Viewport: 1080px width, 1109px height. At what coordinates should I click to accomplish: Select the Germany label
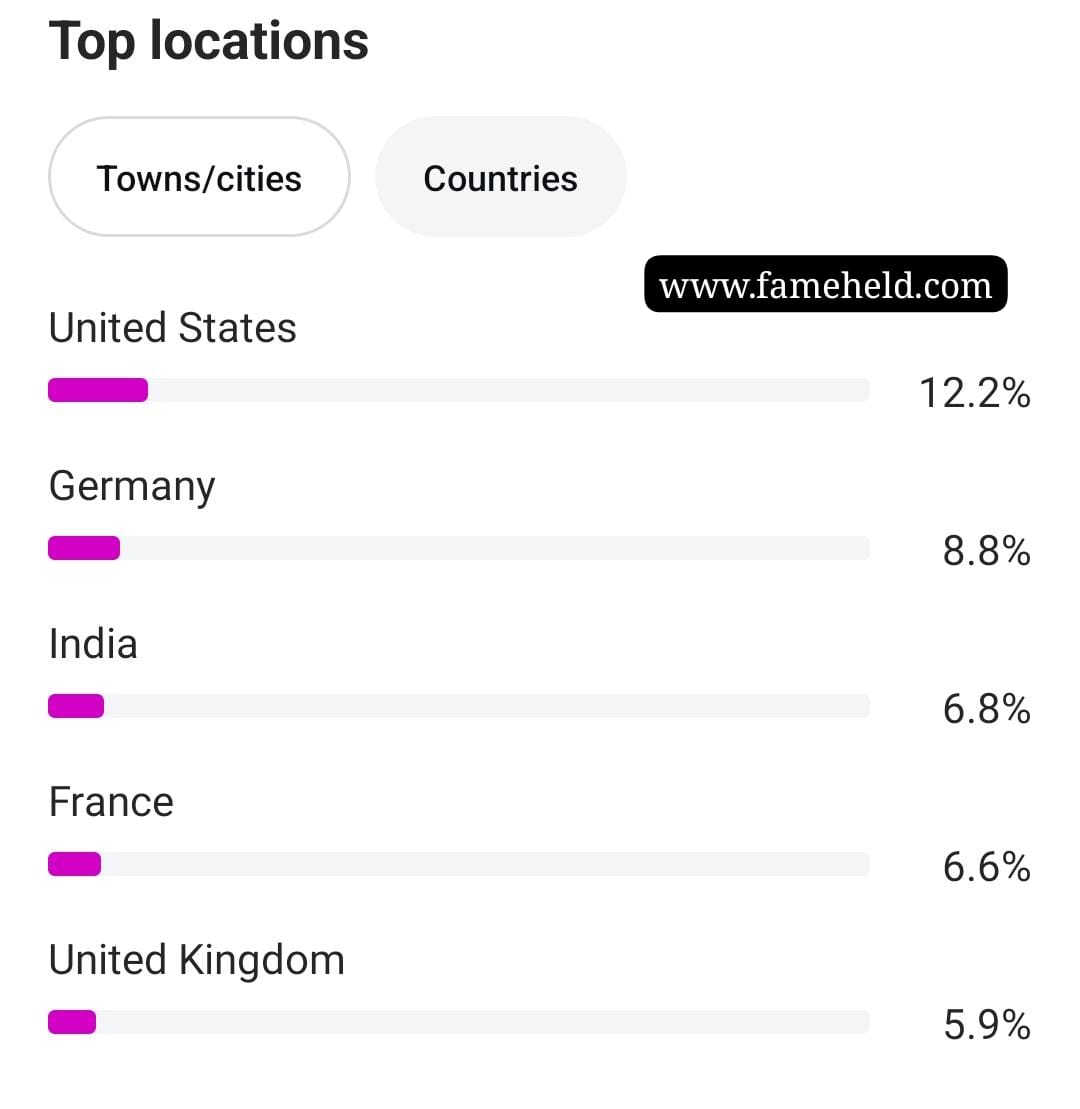coord(132,488)
